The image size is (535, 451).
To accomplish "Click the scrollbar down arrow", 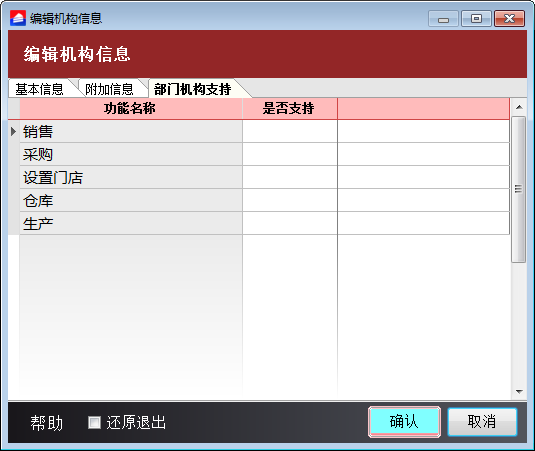I will coord(519,392).
